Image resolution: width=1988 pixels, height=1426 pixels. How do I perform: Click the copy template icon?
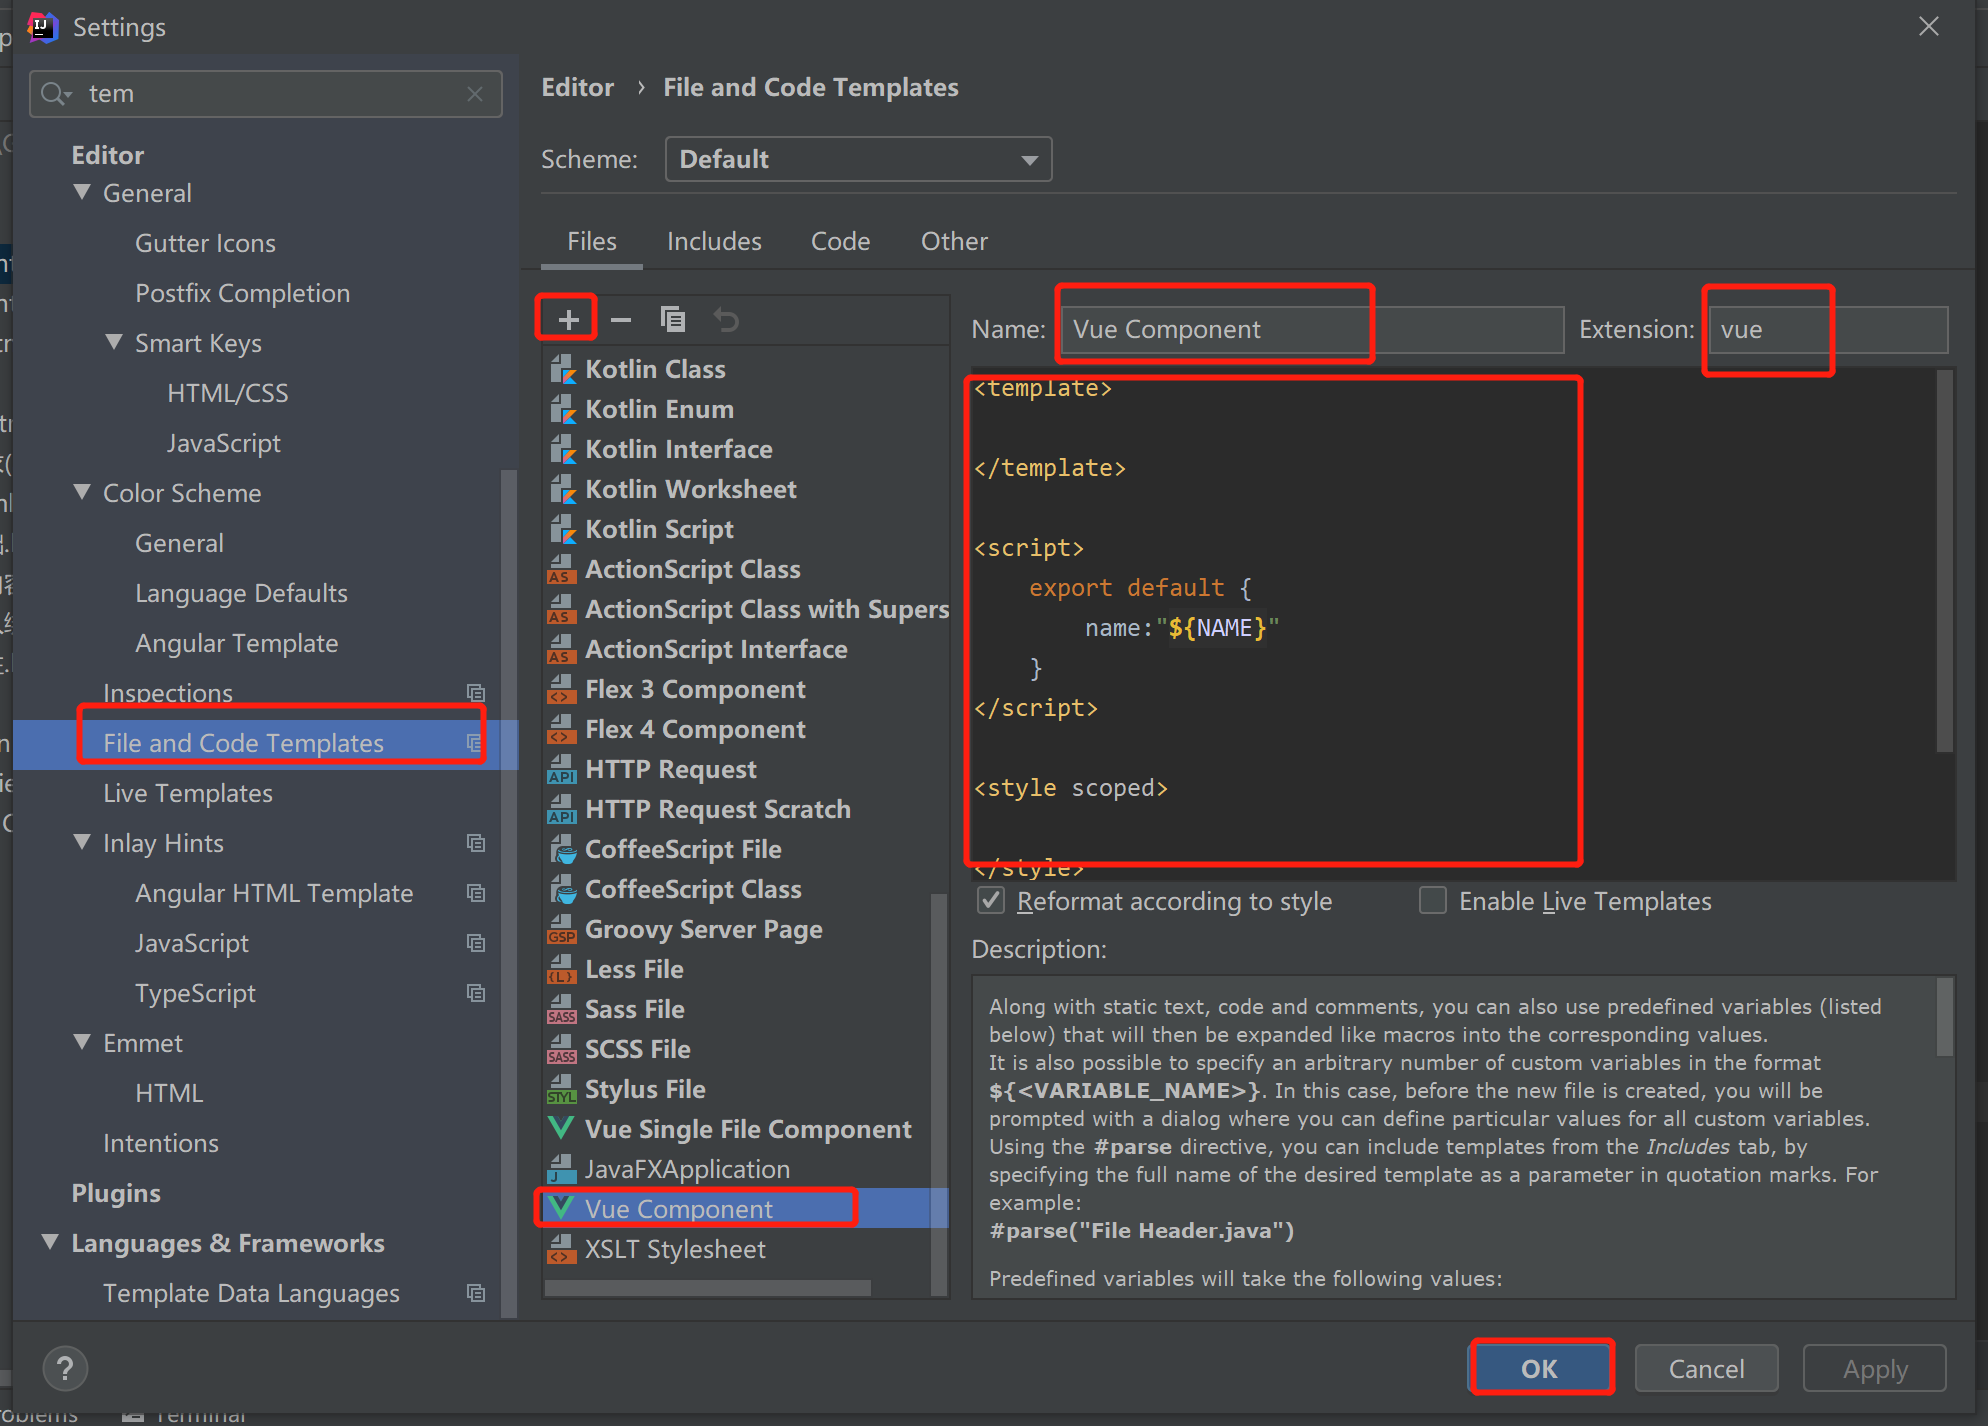(673, 320)
